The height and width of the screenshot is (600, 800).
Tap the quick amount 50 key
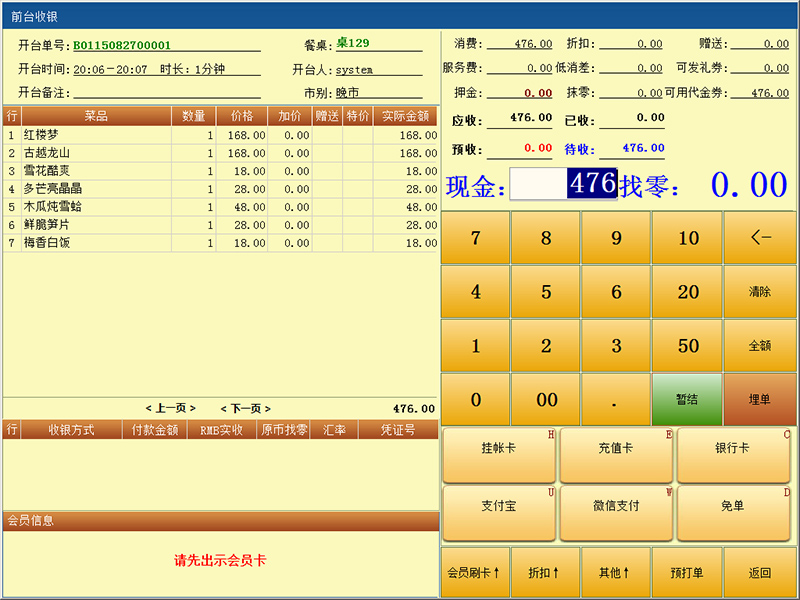point(687,346)
